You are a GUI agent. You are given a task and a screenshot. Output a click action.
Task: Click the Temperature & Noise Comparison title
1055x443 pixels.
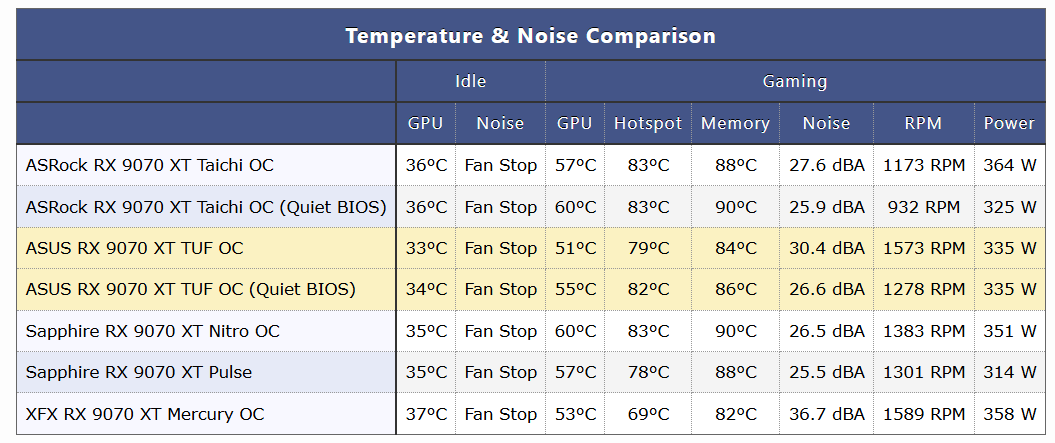pyautogui.click(x=530, y=36)
